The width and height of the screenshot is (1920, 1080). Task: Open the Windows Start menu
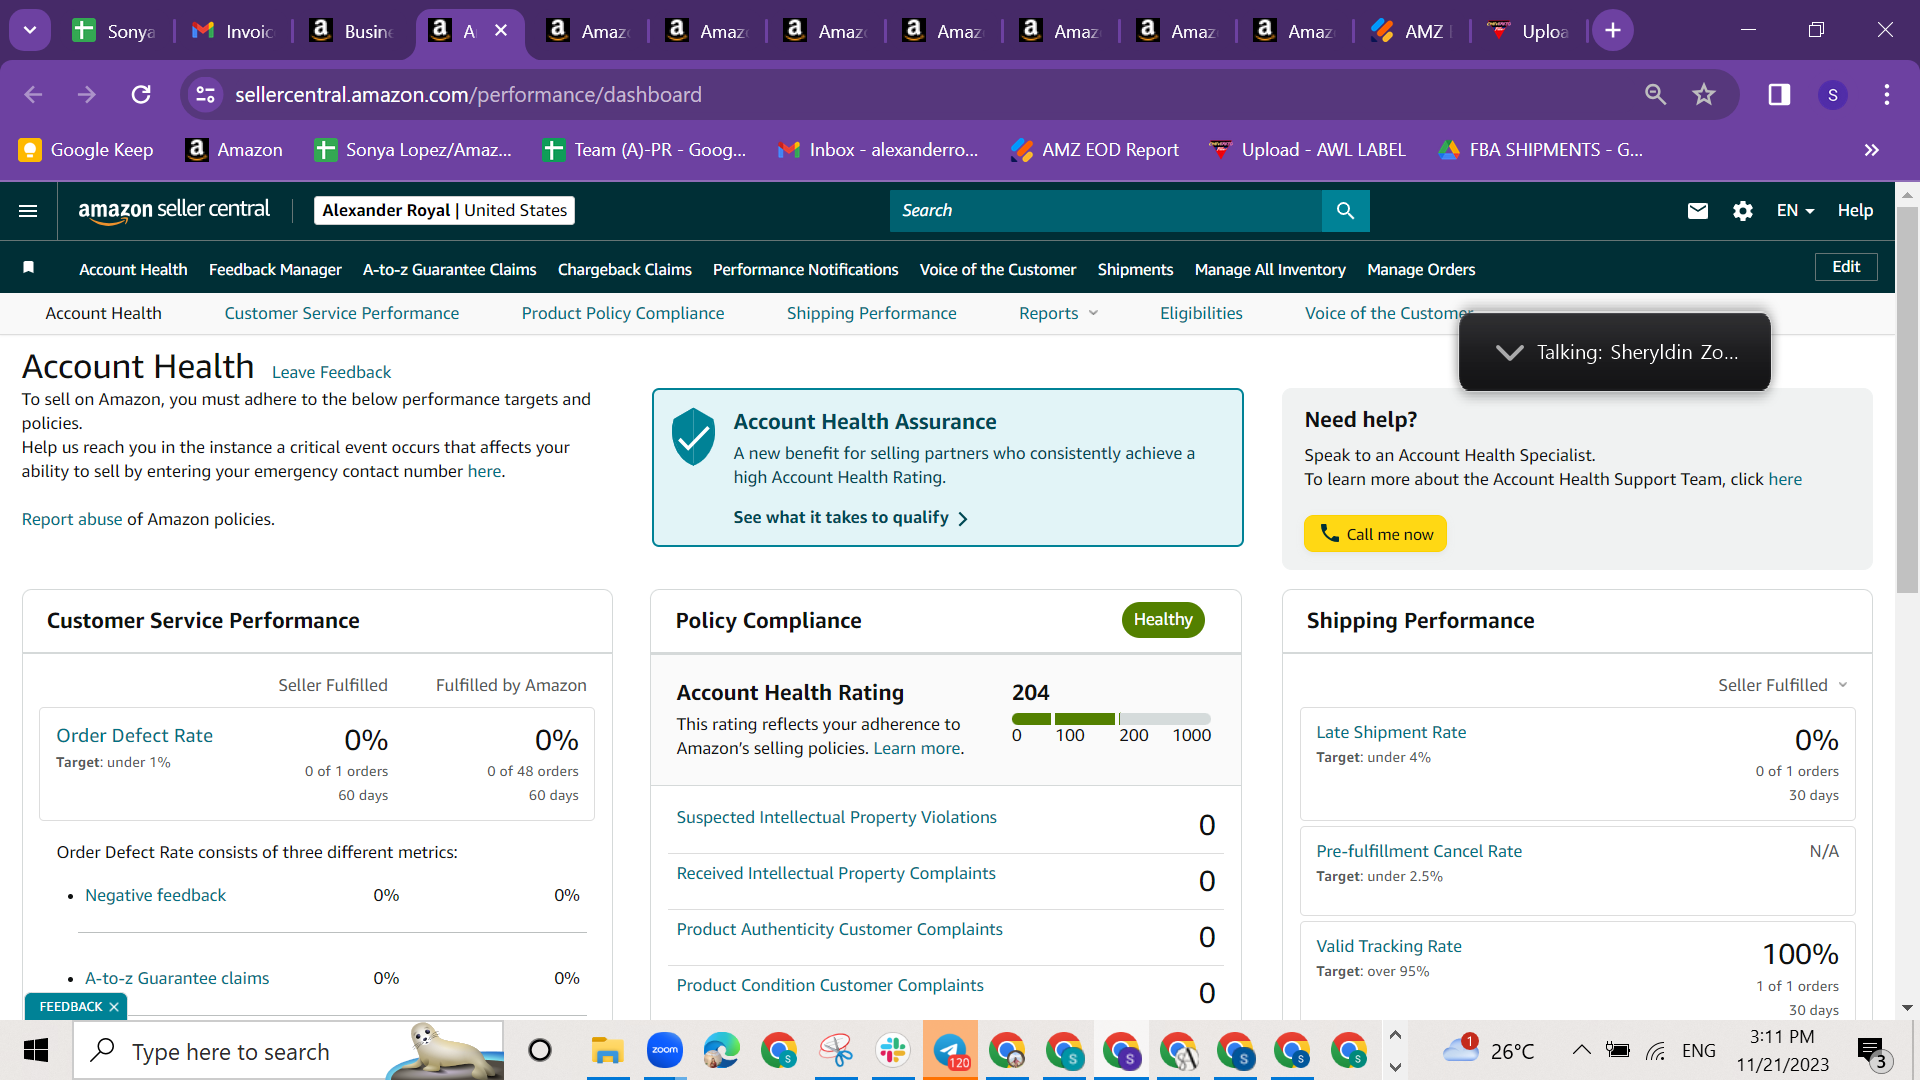[x=36, y=1051]
